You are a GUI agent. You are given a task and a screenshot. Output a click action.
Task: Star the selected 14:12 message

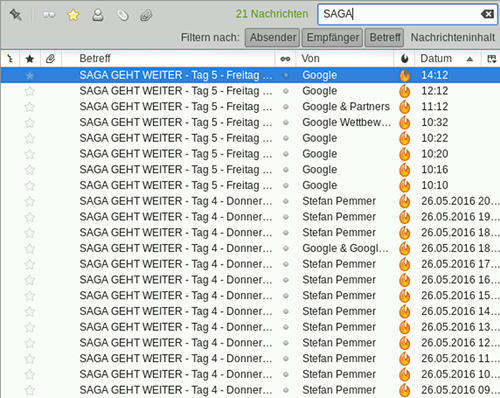tap(30, 76)
